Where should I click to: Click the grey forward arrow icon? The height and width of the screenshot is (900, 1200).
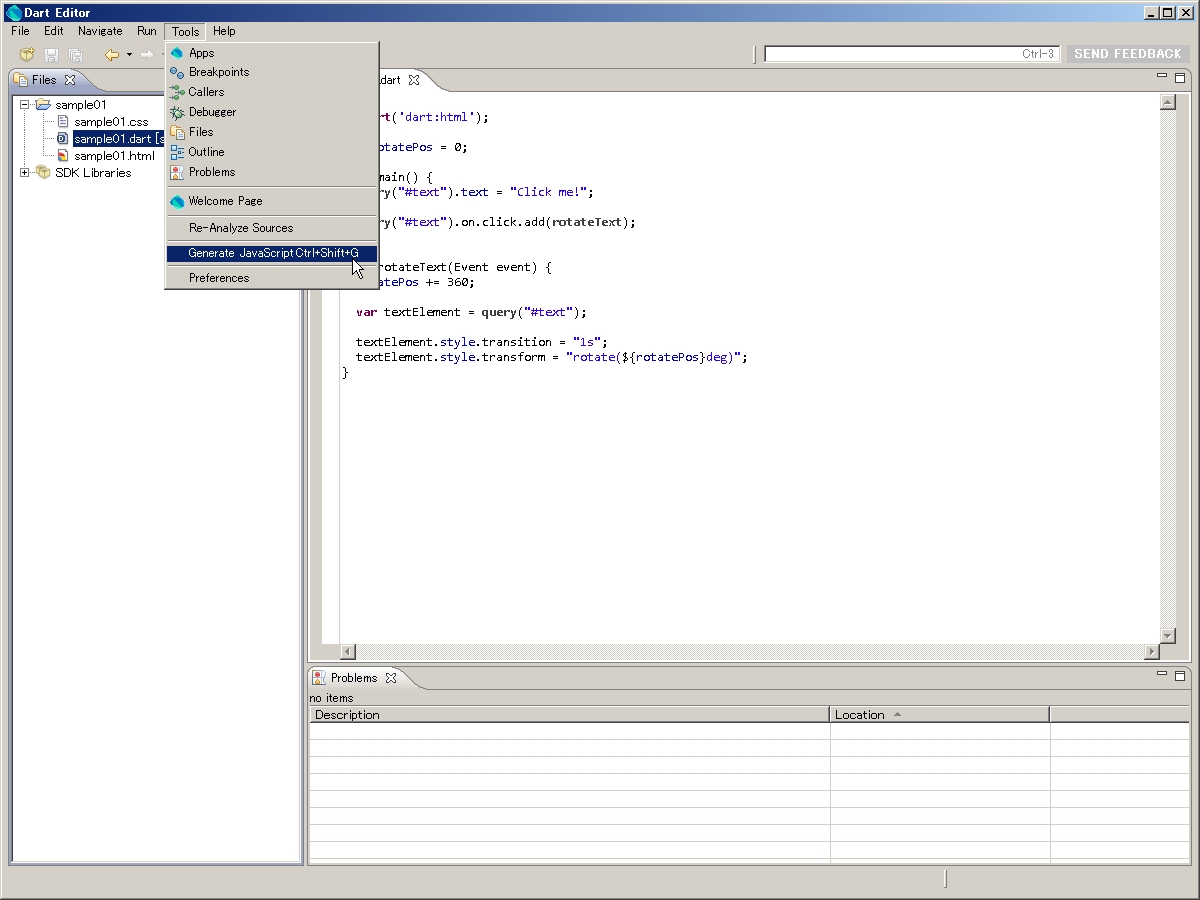tap(147, 55)
